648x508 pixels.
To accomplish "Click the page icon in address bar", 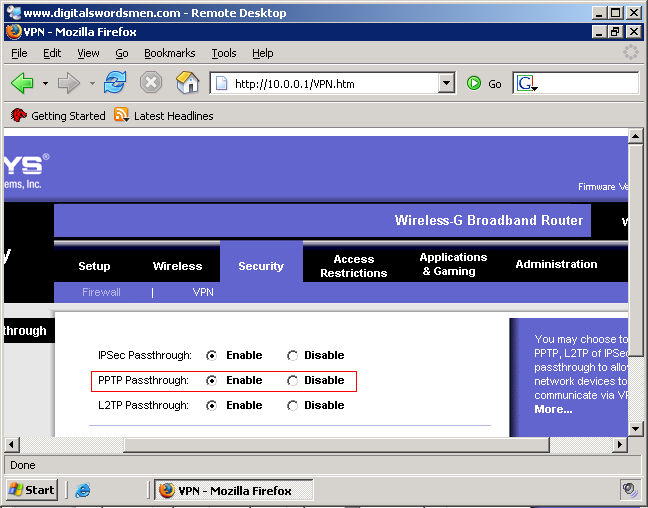I will click(x=222, y=83).
